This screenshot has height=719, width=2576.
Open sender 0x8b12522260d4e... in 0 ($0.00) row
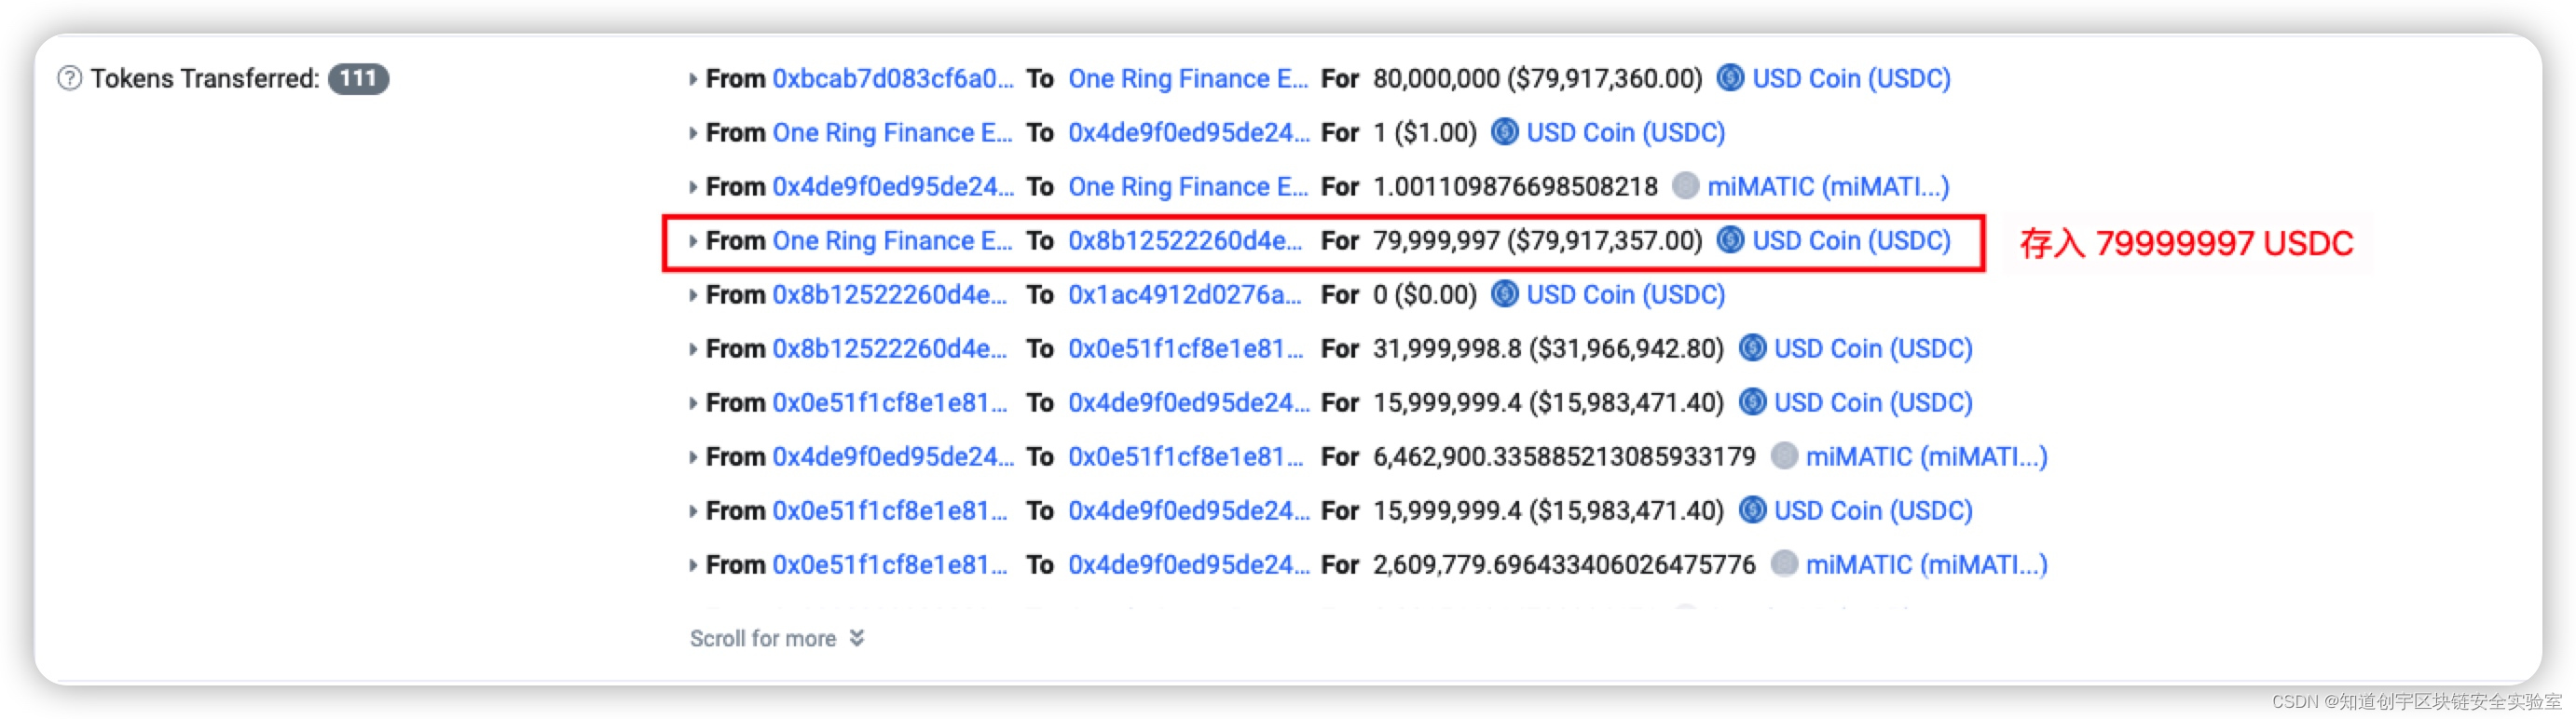tap(889, 294)
